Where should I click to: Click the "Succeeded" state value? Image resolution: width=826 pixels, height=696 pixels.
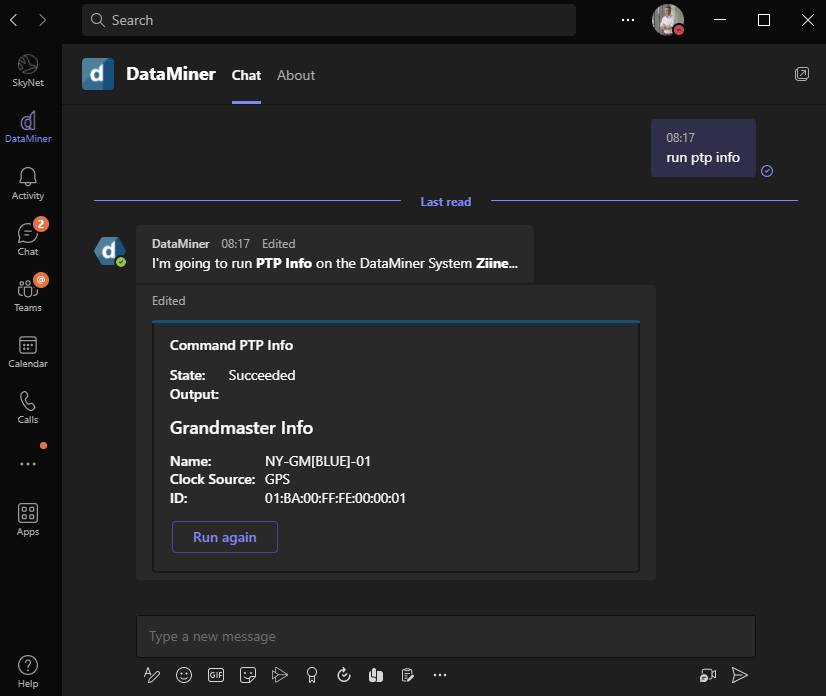coord(262,375)
